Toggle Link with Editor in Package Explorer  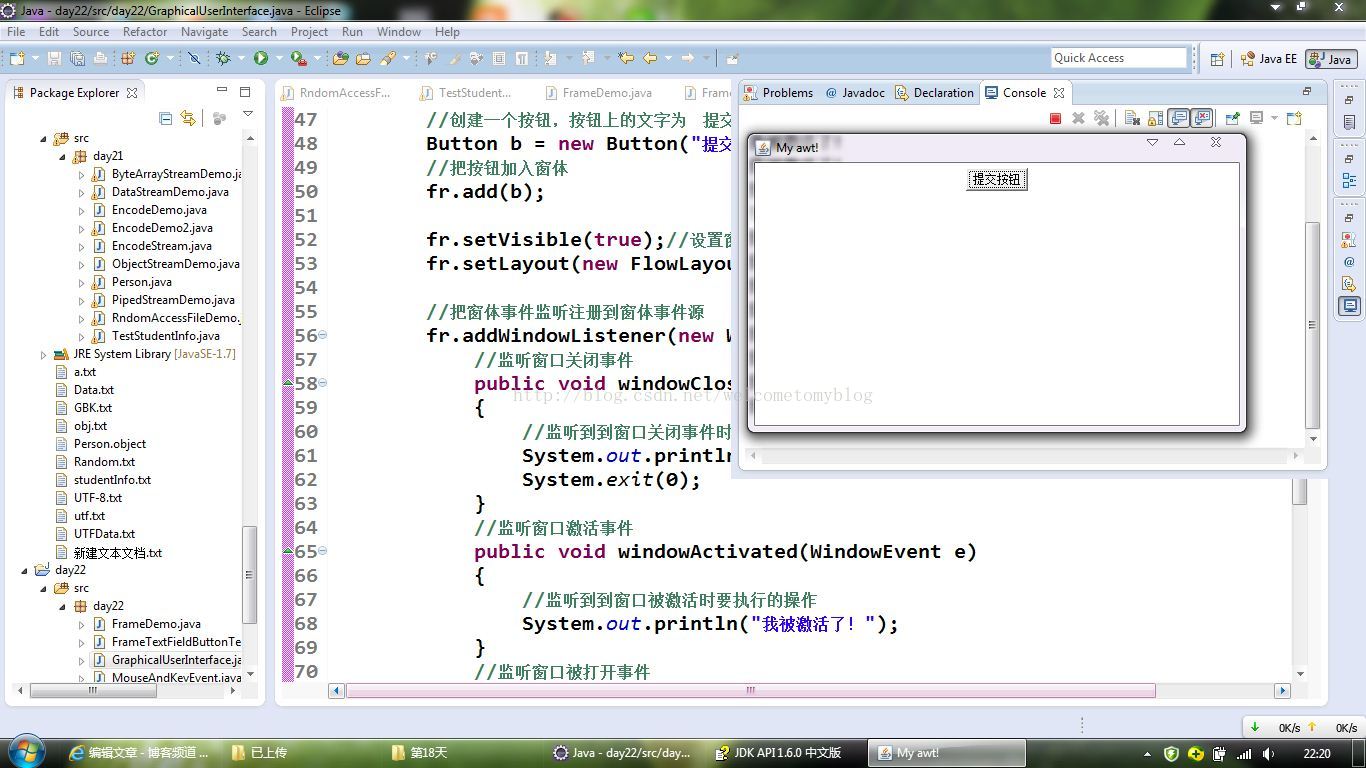[x=188, y=118]
